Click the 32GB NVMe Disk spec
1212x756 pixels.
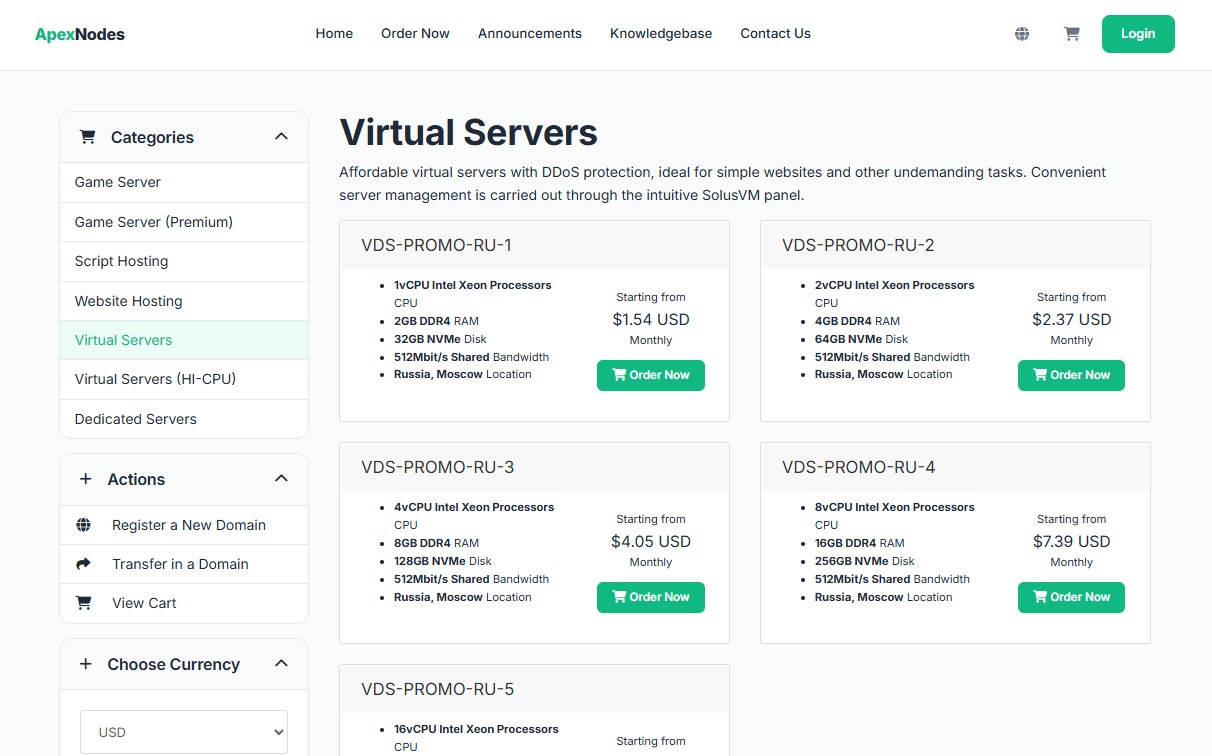[x=440, y=339]
